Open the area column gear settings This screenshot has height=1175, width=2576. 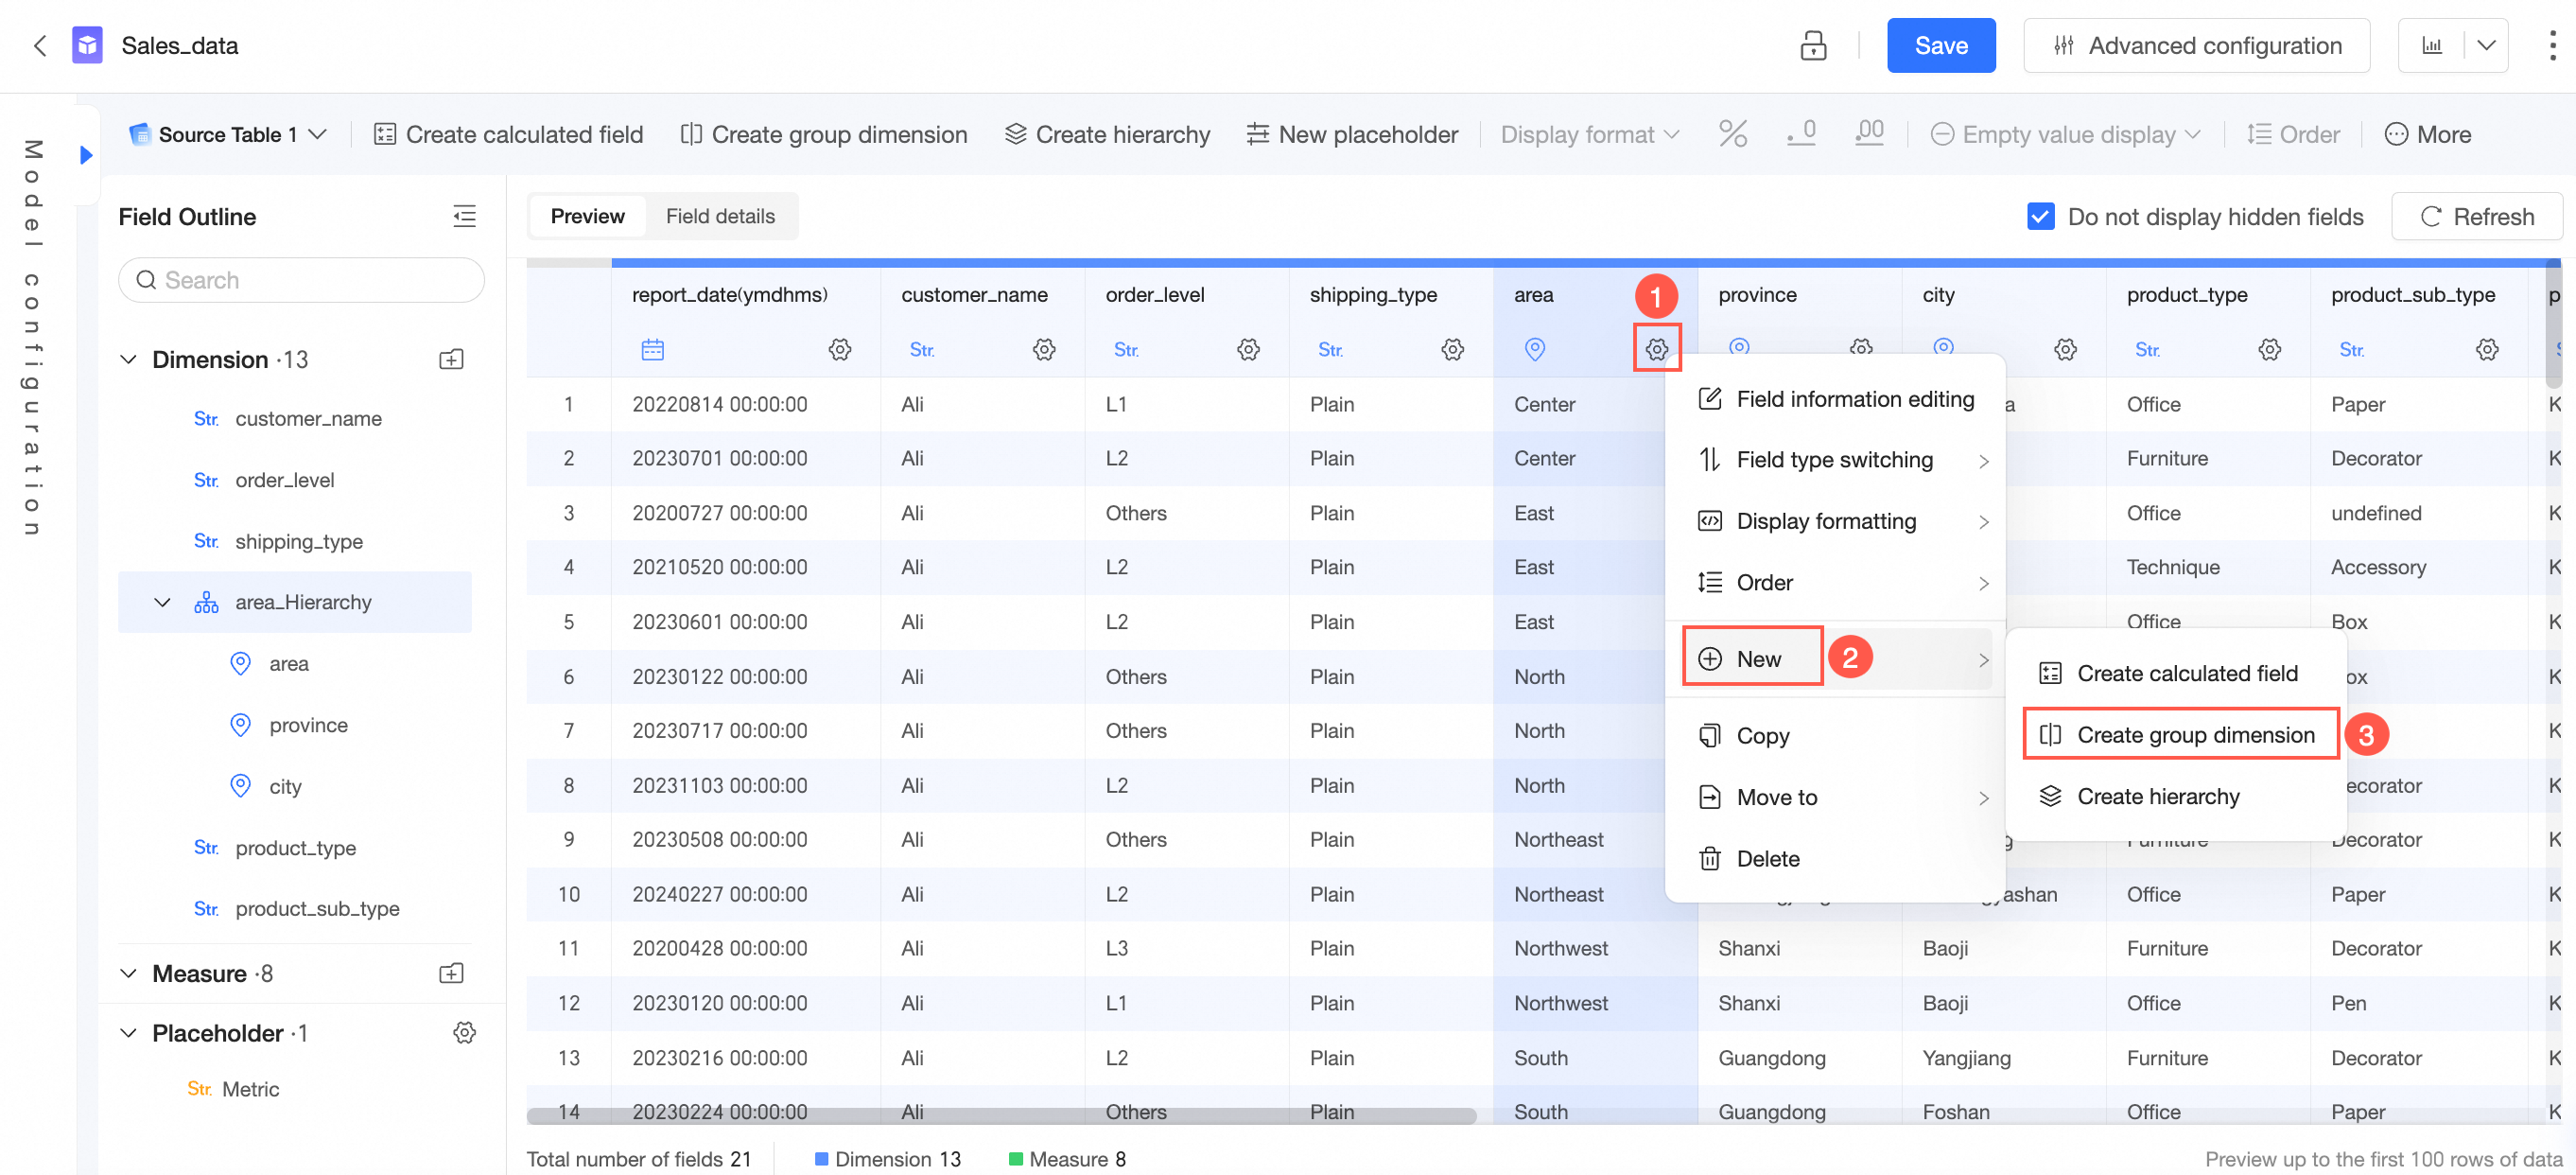[x=1656, y=349]
